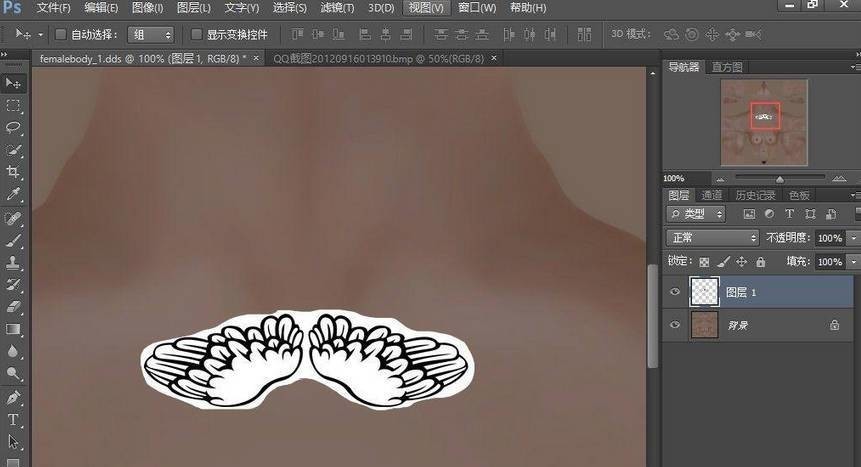Select the Brush tool

(14, 240)
